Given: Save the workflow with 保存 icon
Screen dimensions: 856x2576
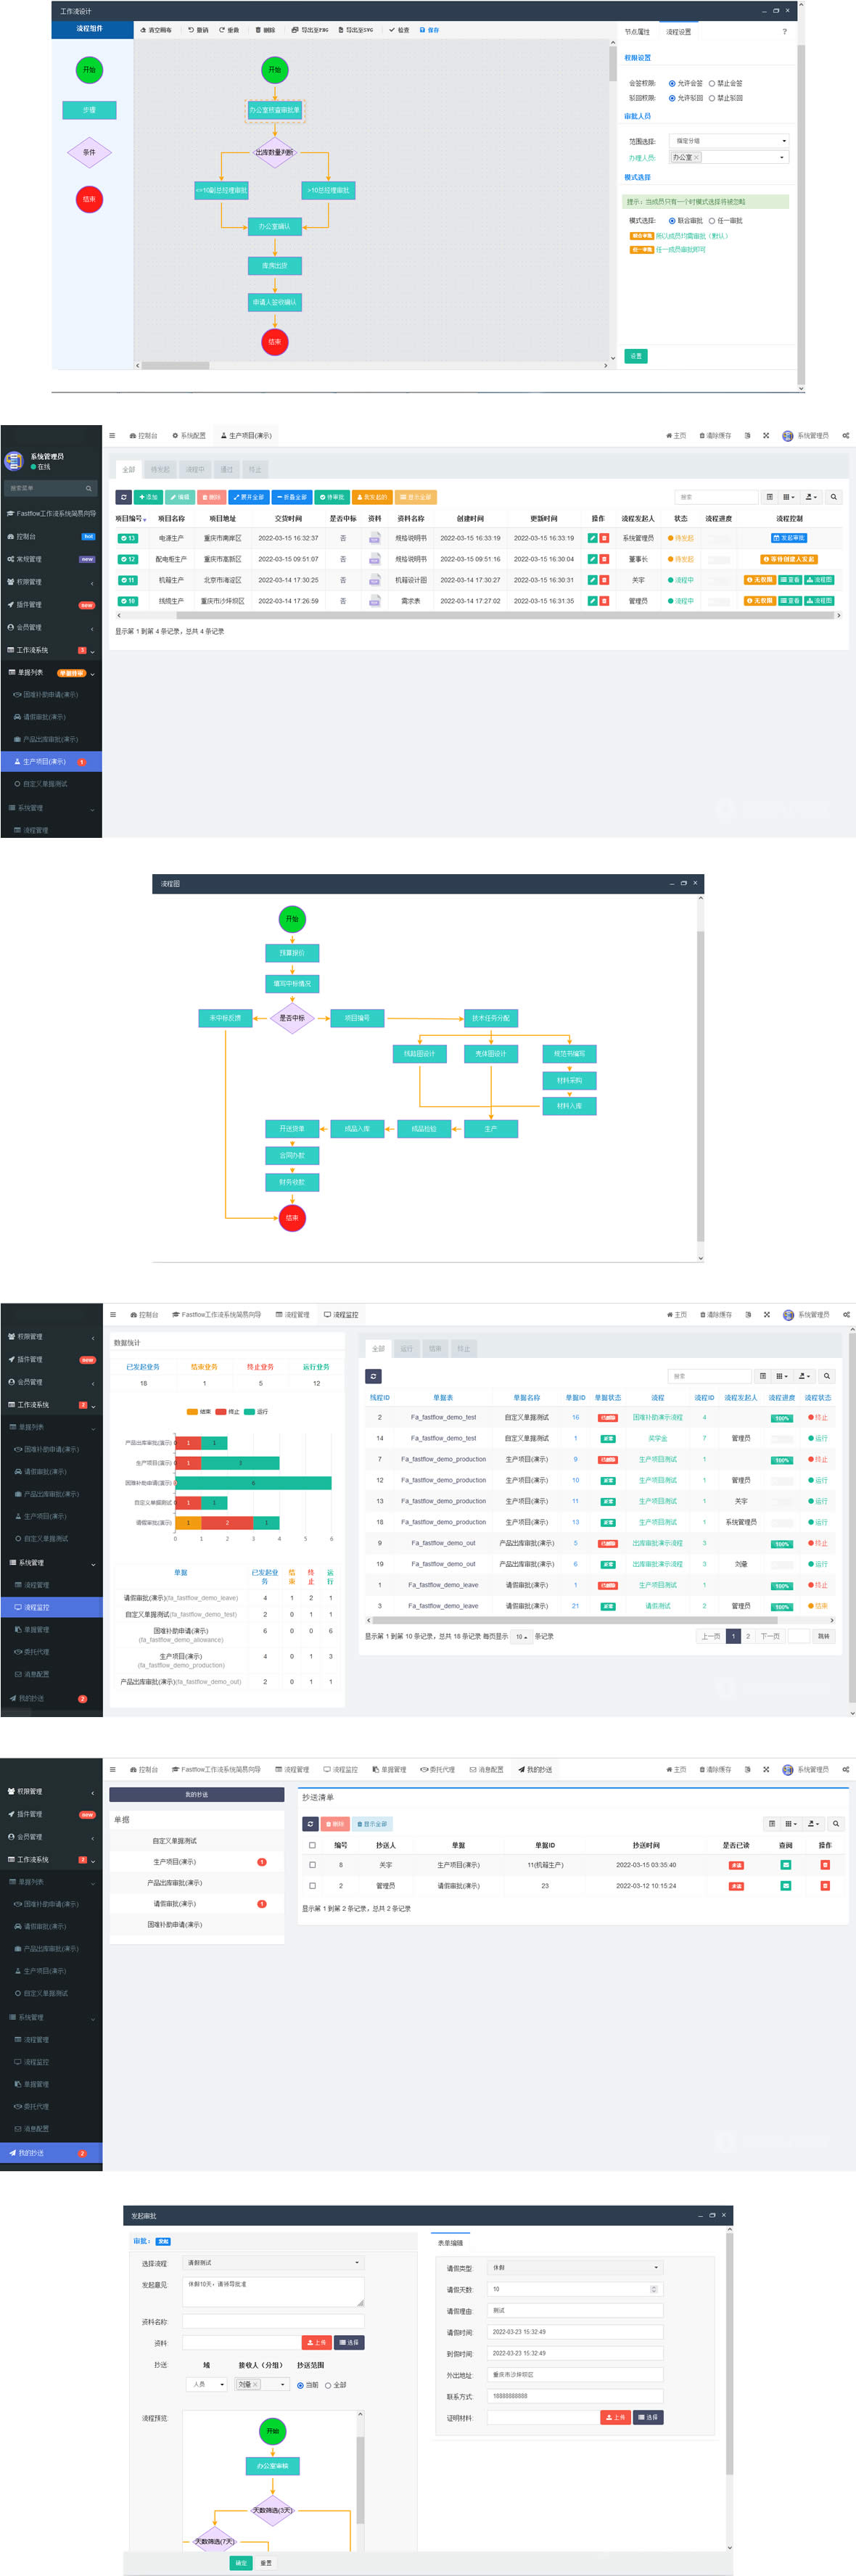Looking at the screenshot, I should click(422, 30).
